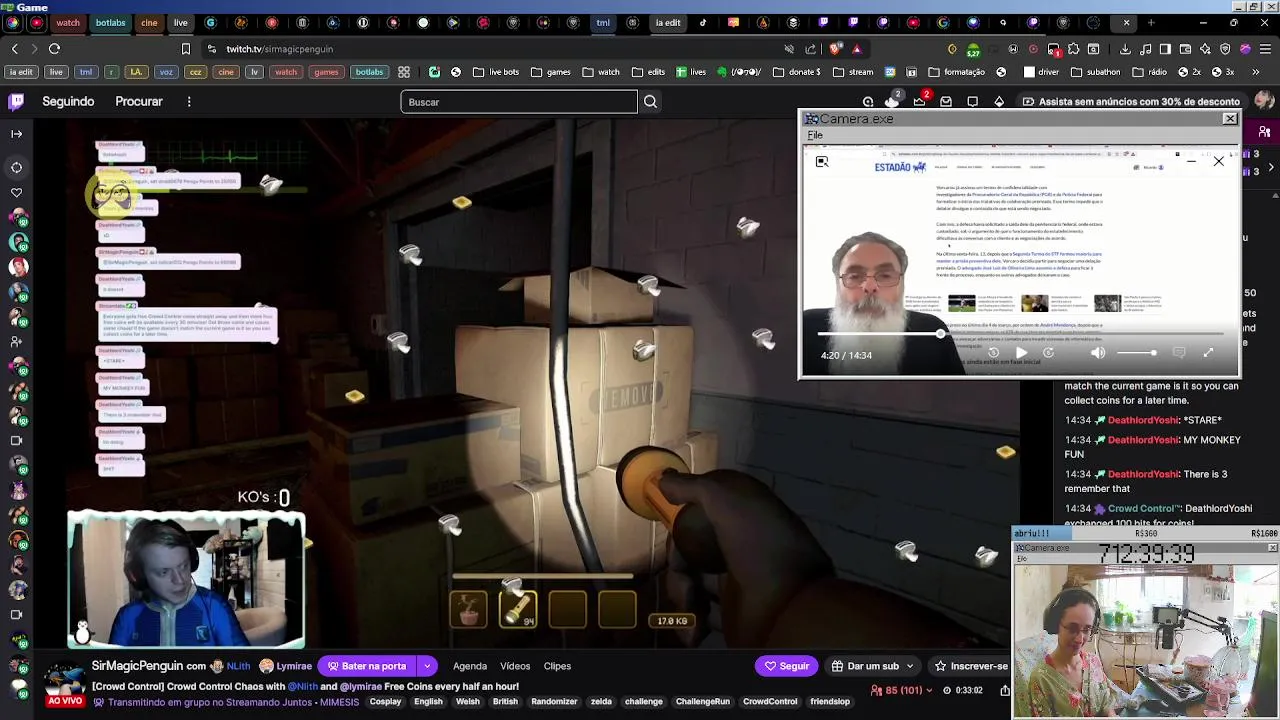Seek on the Camera.exe video progress bar
This screenshot has height=720, width=1280.
(1020, 334)
